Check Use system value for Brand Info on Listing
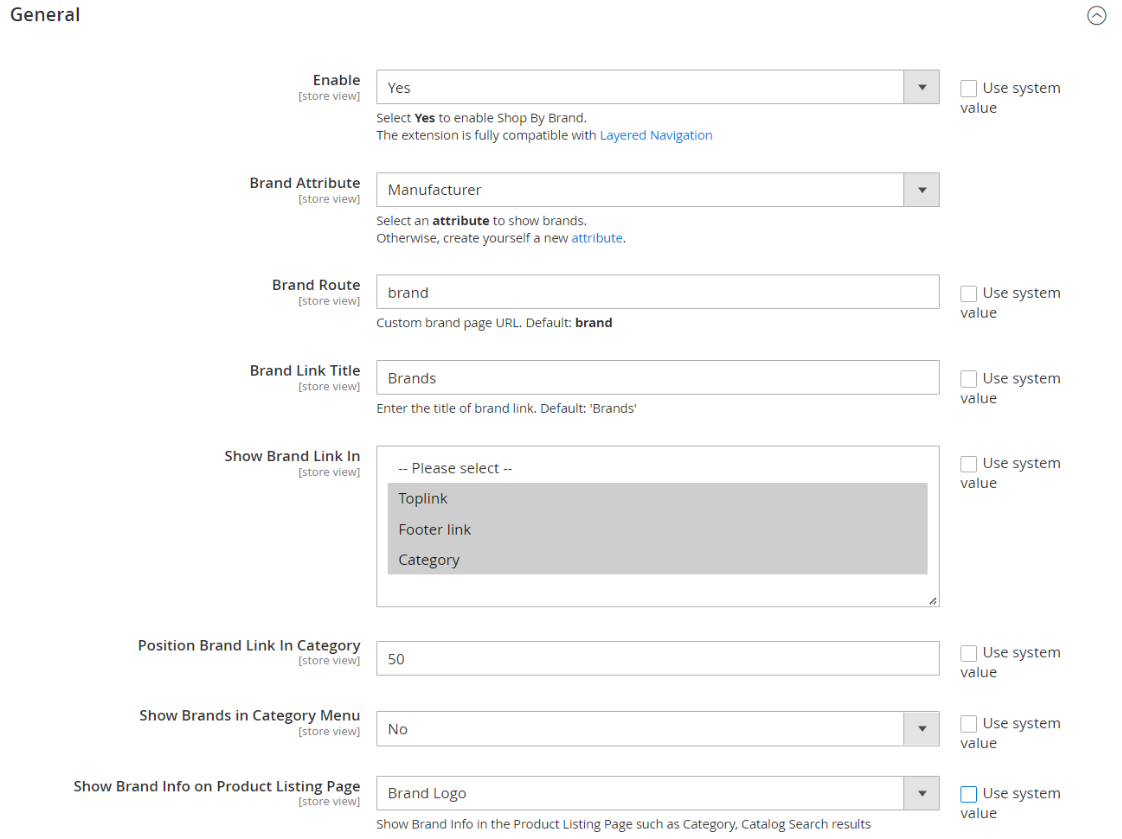The image size is (1122, 839). pos(968,794)
